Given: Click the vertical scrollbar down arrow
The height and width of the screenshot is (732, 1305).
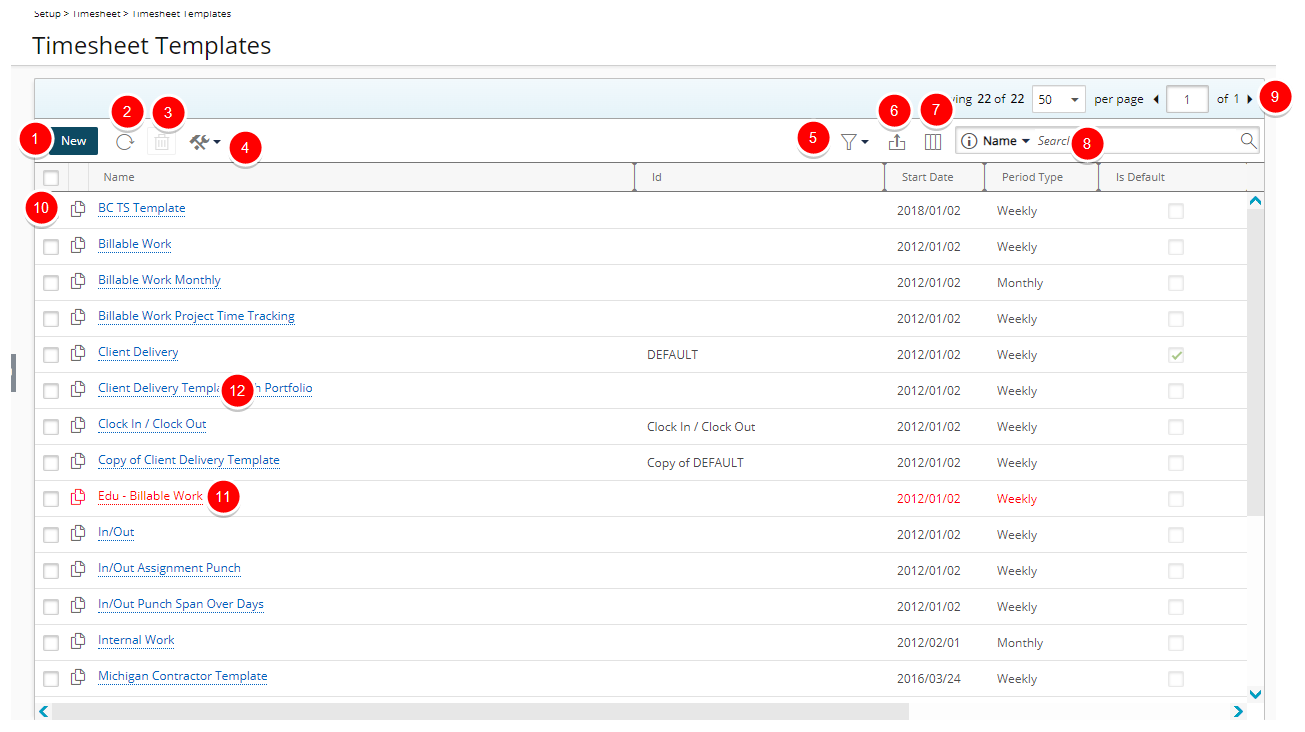Looking at the screenshot, I should tap(1256, 693).
